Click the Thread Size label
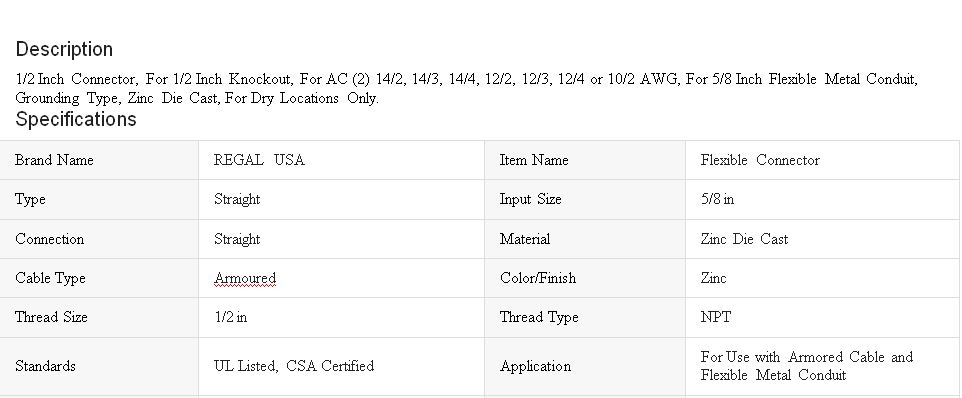The height and width of the screenshot is (398, 962). pyautogui.click(x=52, y=317)
